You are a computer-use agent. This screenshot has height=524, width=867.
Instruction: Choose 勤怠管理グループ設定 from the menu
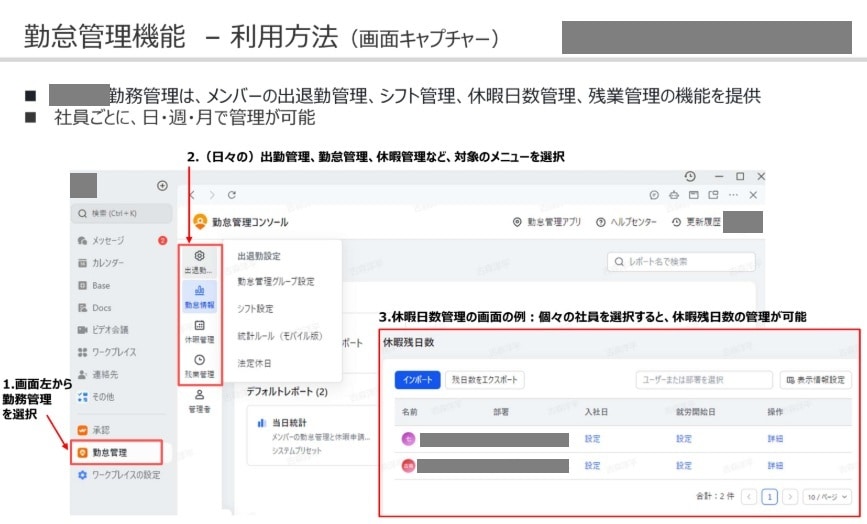point(276,281)
